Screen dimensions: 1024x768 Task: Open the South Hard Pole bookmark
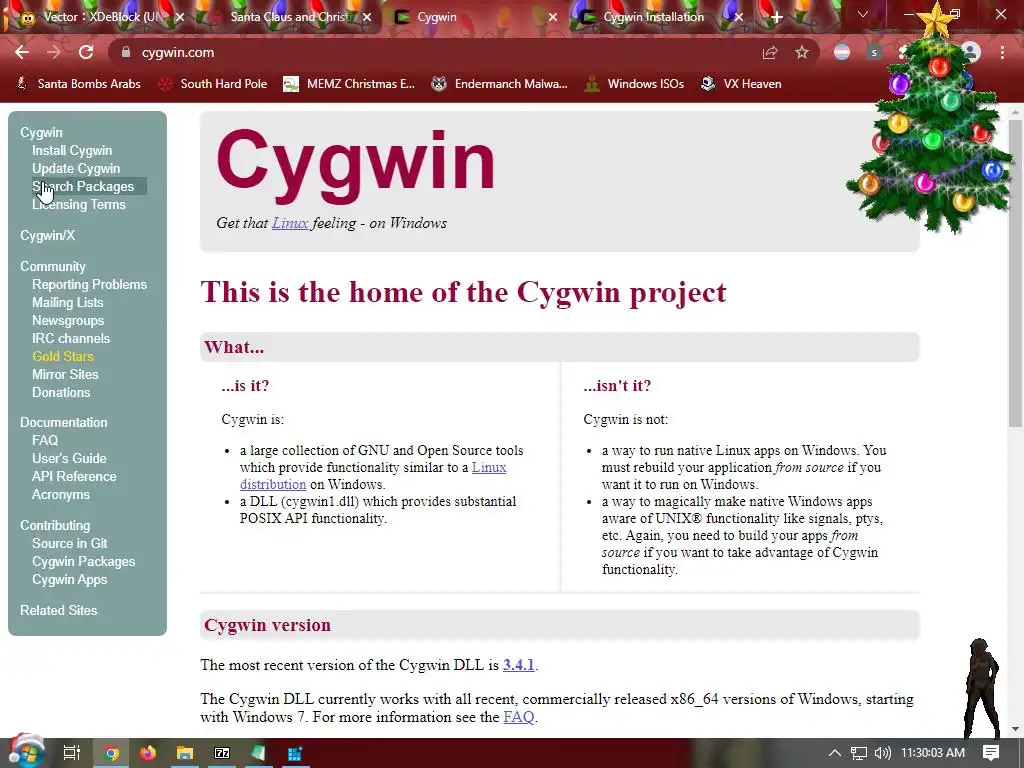point(213,84)
